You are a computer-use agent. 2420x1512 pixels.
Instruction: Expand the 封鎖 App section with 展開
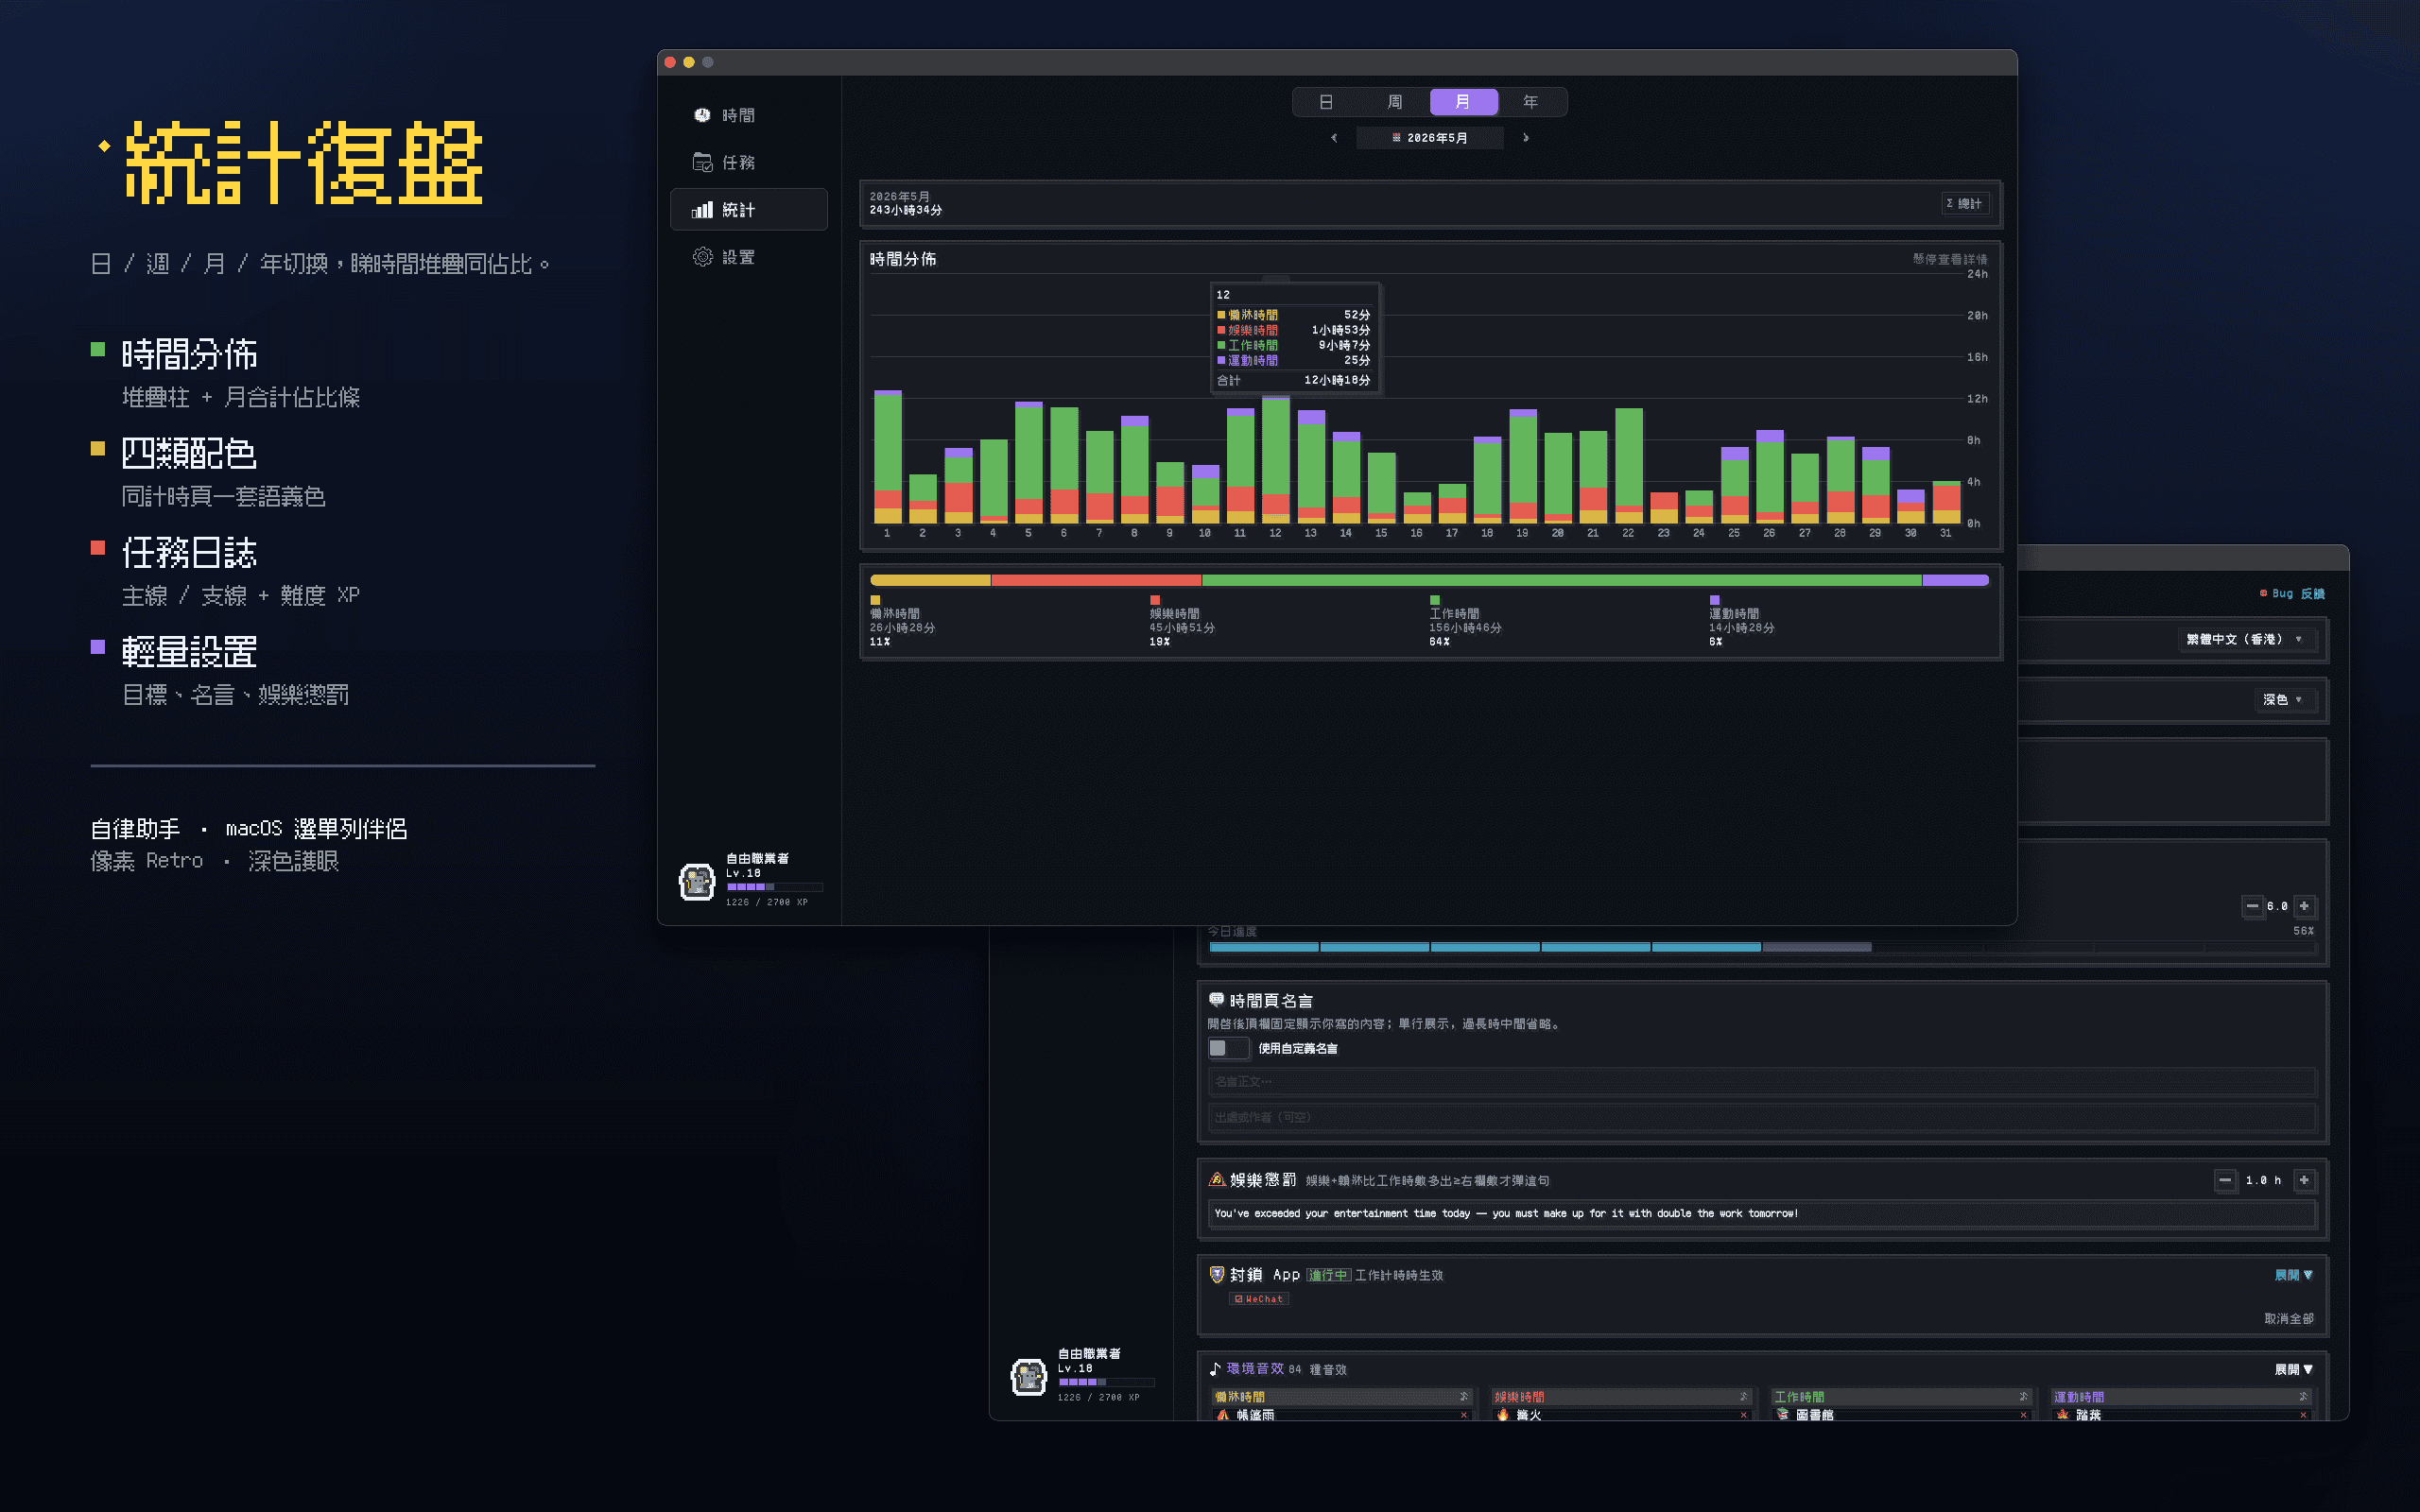(2293, 1275)
